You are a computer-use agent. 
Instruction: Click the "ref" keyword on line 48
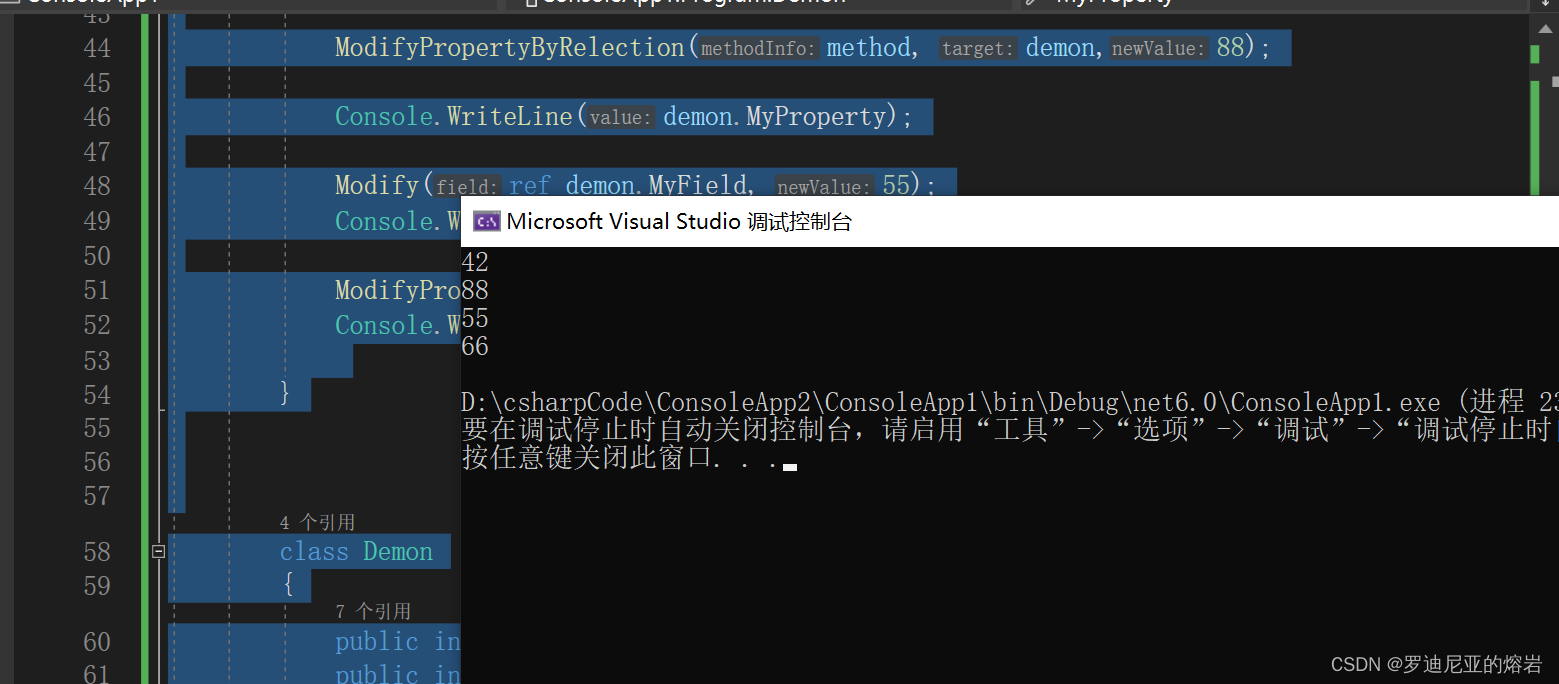tap(530, 185)
